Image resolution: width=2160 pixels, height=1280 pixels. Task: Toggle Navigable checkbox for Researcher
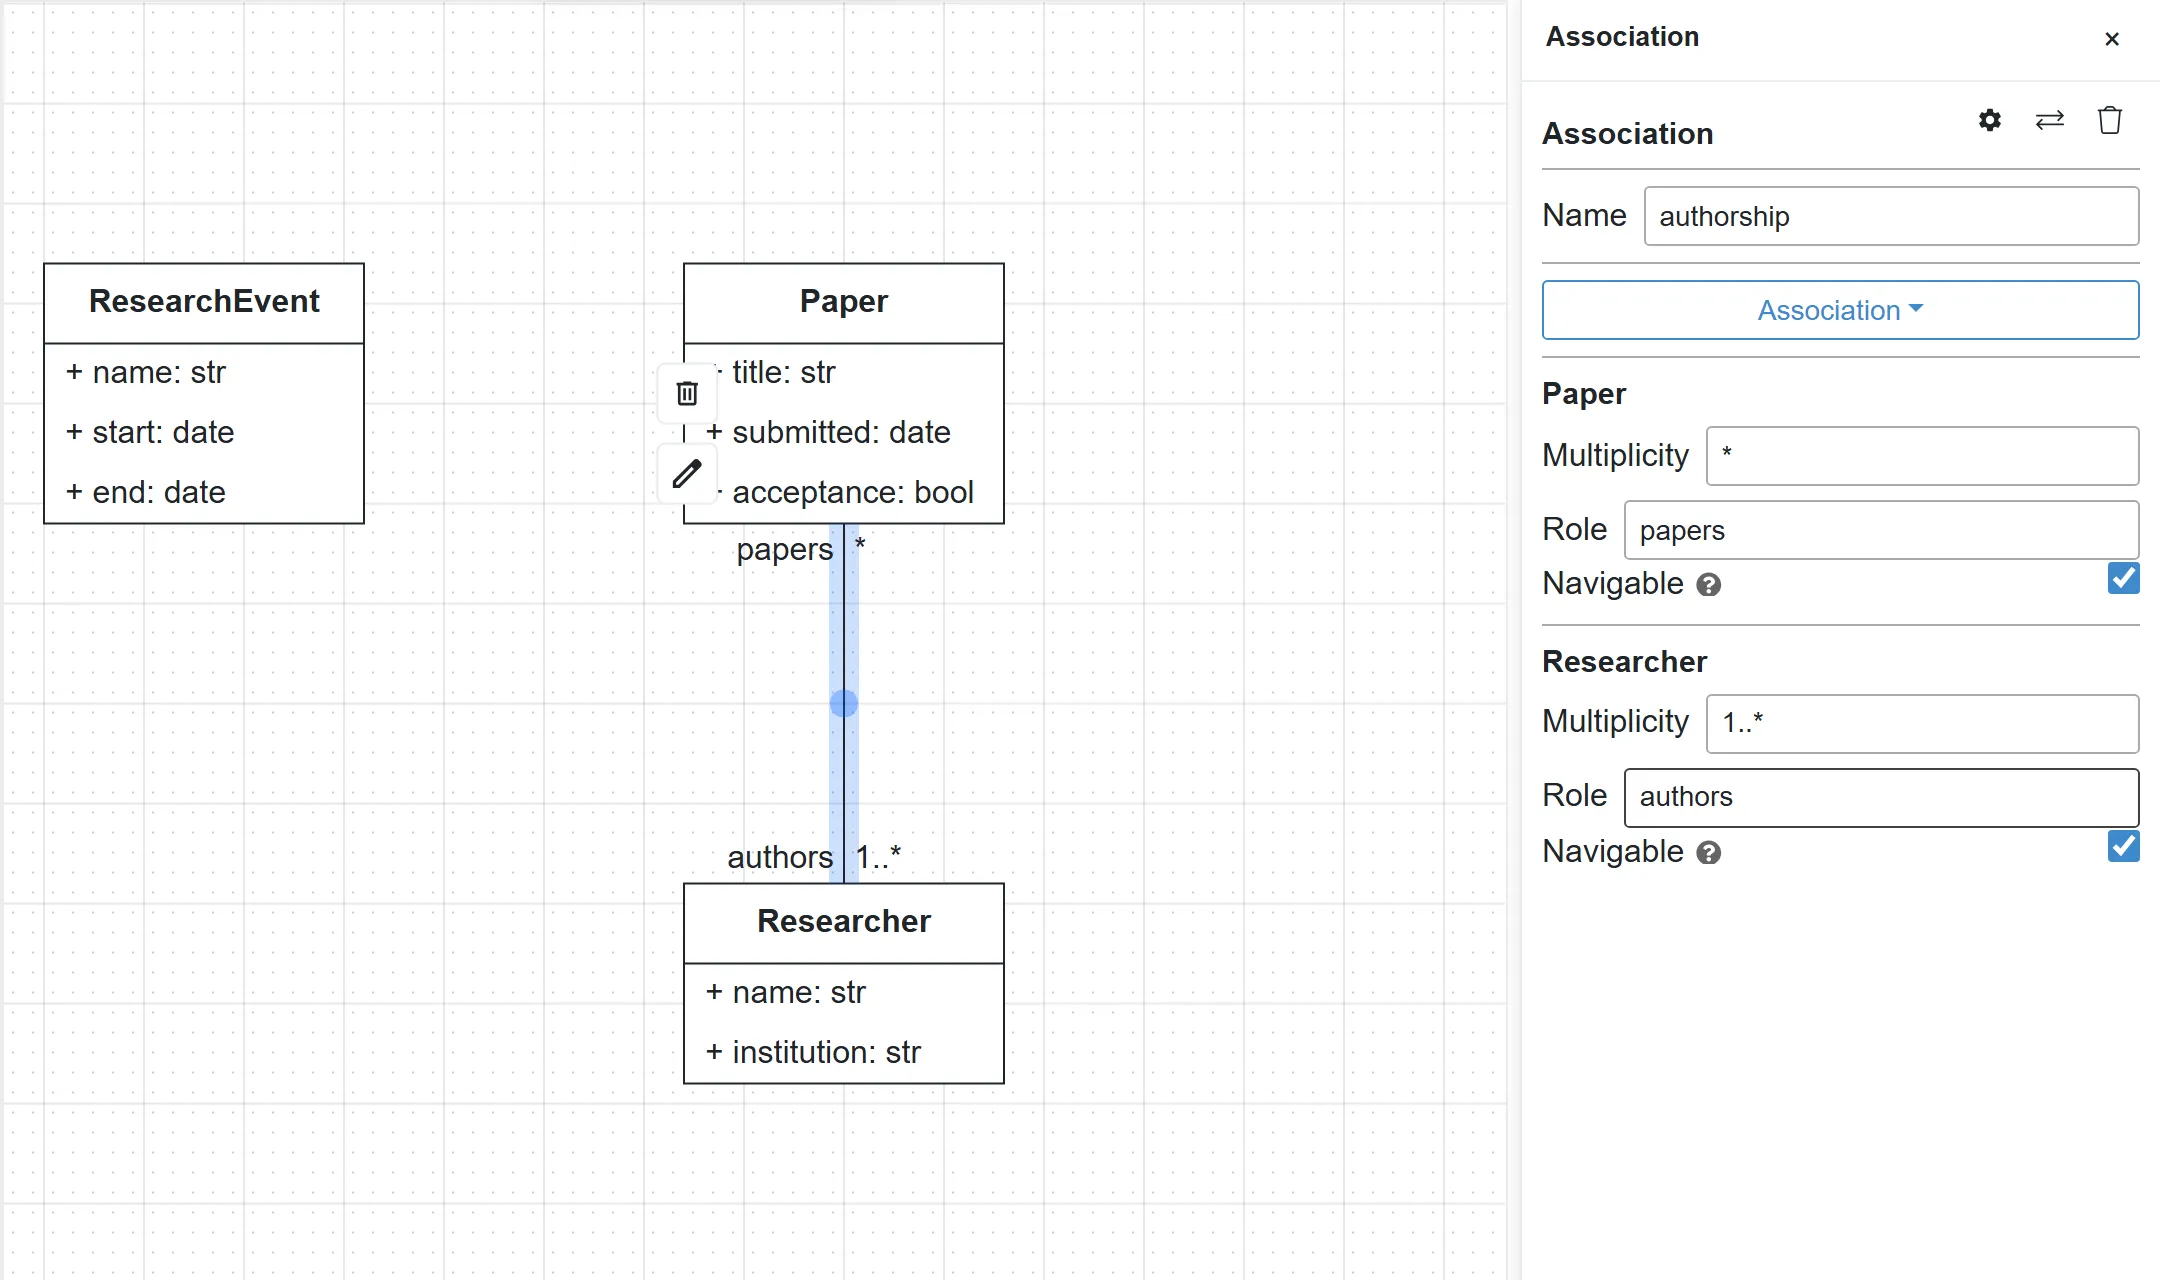2123,846
